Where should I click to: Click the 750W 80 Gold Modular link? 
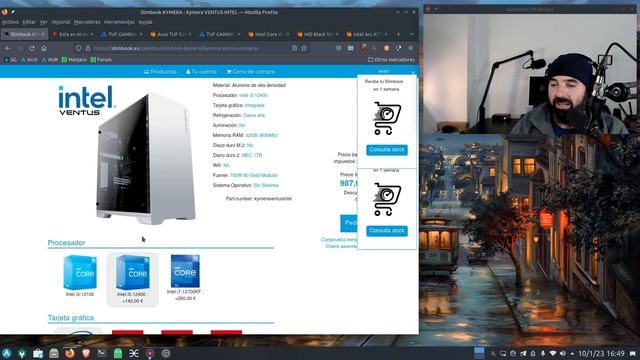point(253,175)
